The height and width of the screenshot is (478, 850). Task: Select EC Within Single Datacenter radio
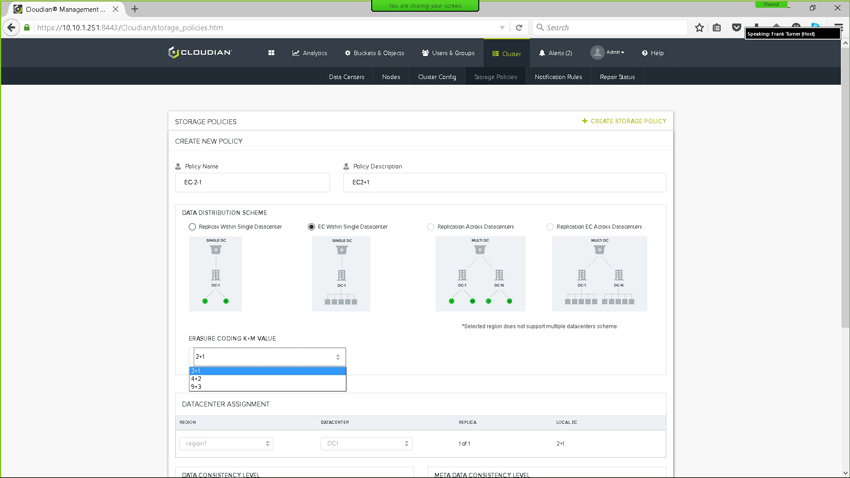coord(311,227)
